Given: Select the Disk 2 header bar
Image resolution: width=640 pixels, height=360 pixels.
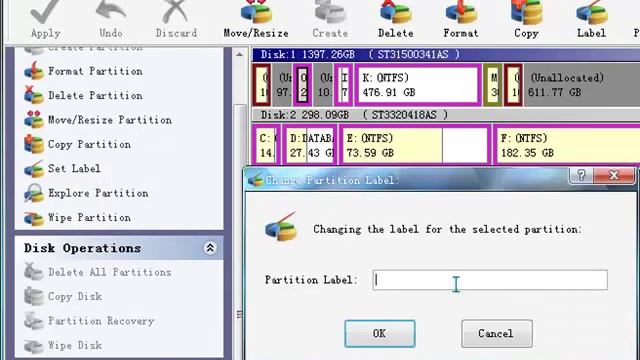Looking at the screenshot, I should point(446,115).
